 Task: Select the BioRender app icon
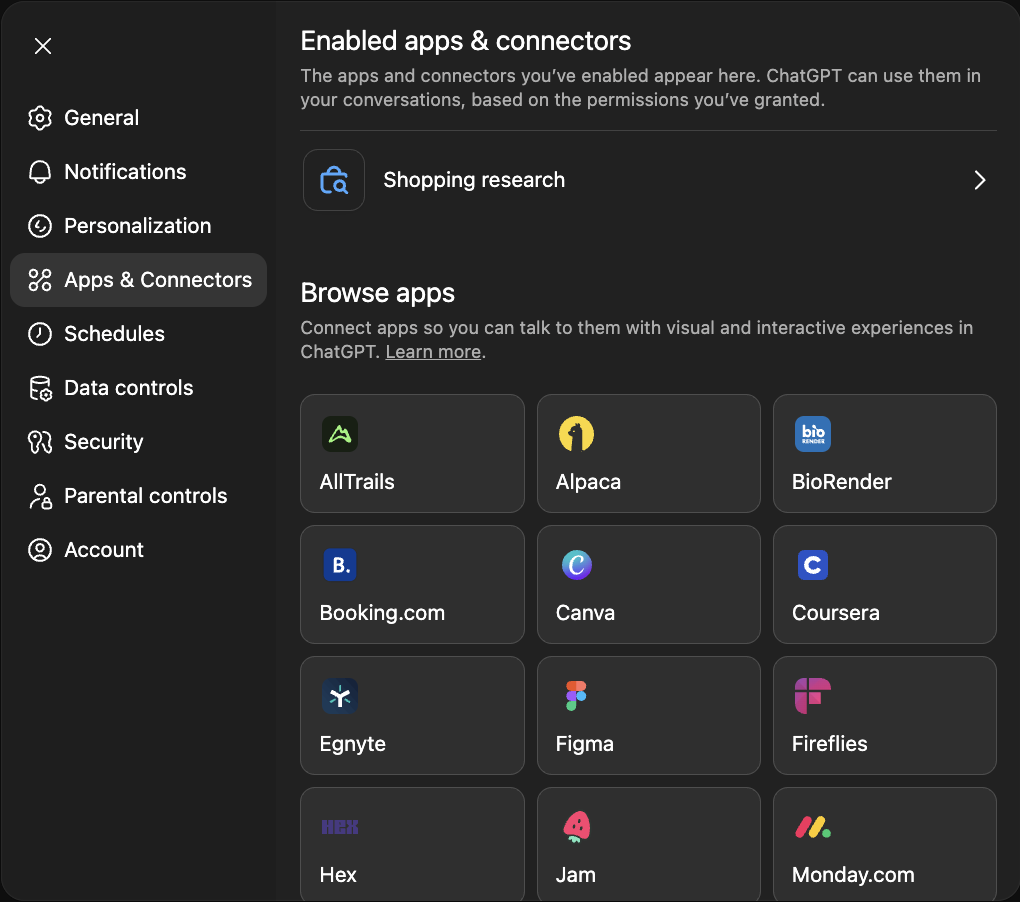pos(812,434)
